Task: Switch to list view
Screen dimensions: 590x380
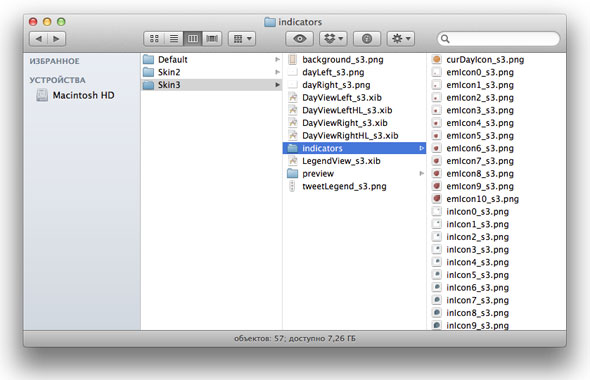Action: pyautogui.click(x=174, y=39)
